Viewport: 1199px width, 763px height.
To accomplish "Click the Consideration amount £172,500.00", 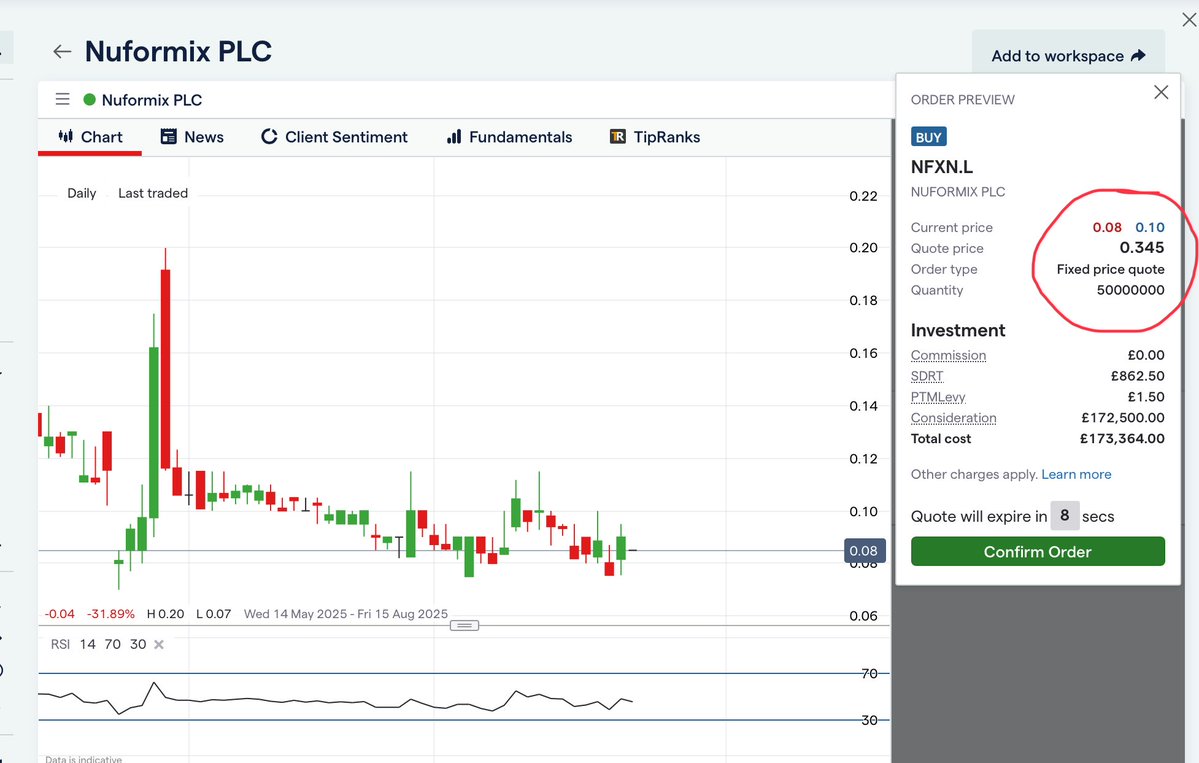I will coord(1123,418).
